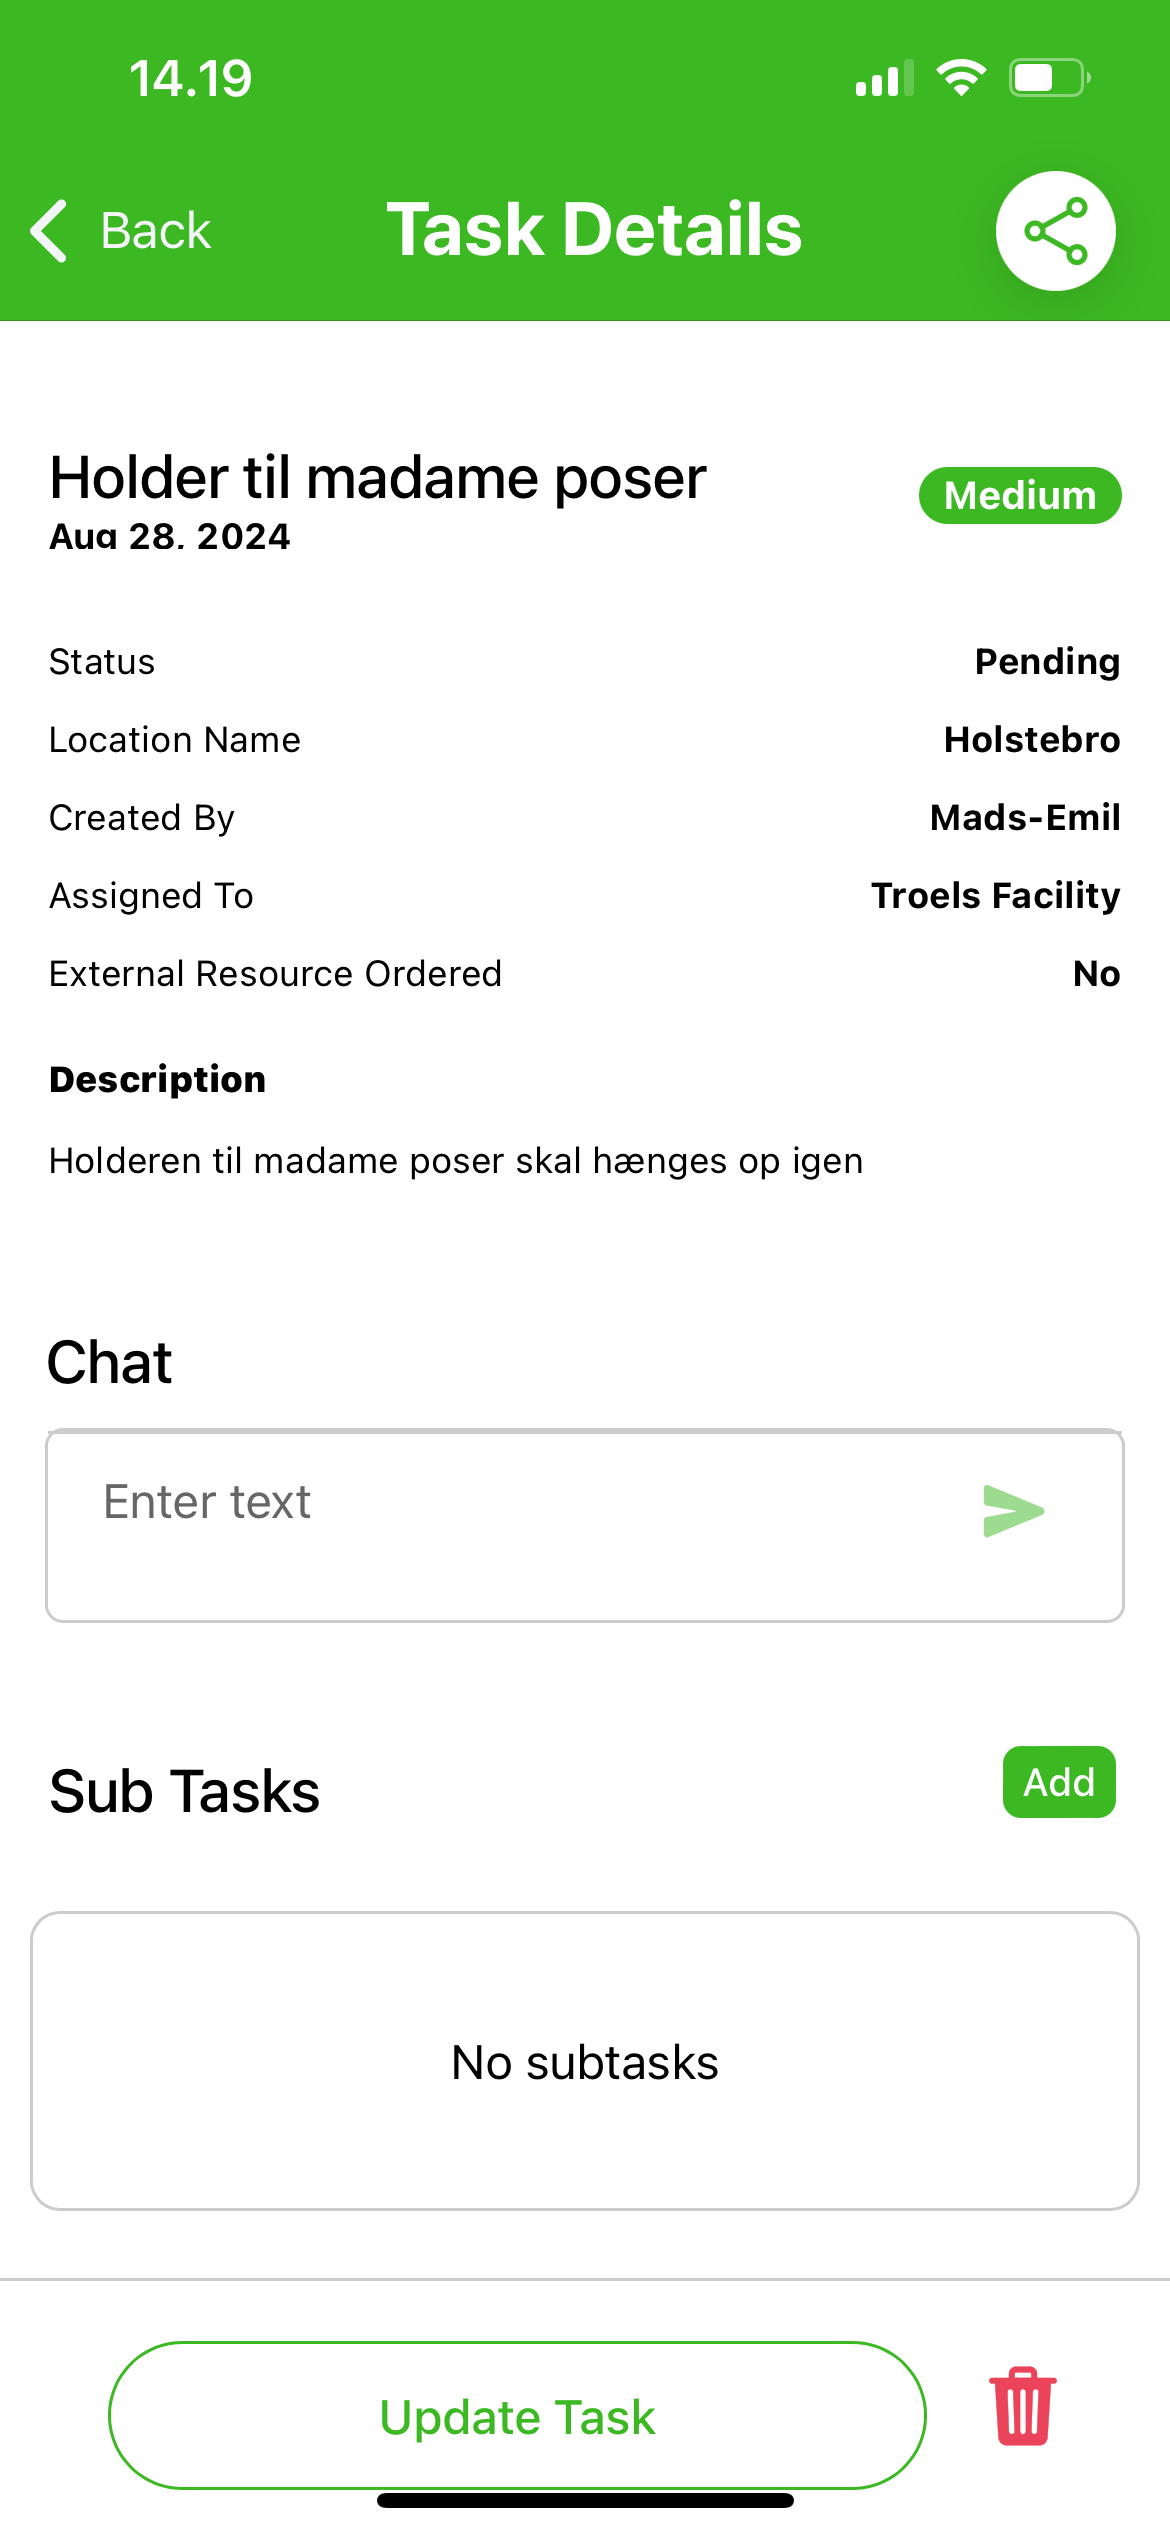Send chat message with arrow icon

[x=1013, y=1510]
